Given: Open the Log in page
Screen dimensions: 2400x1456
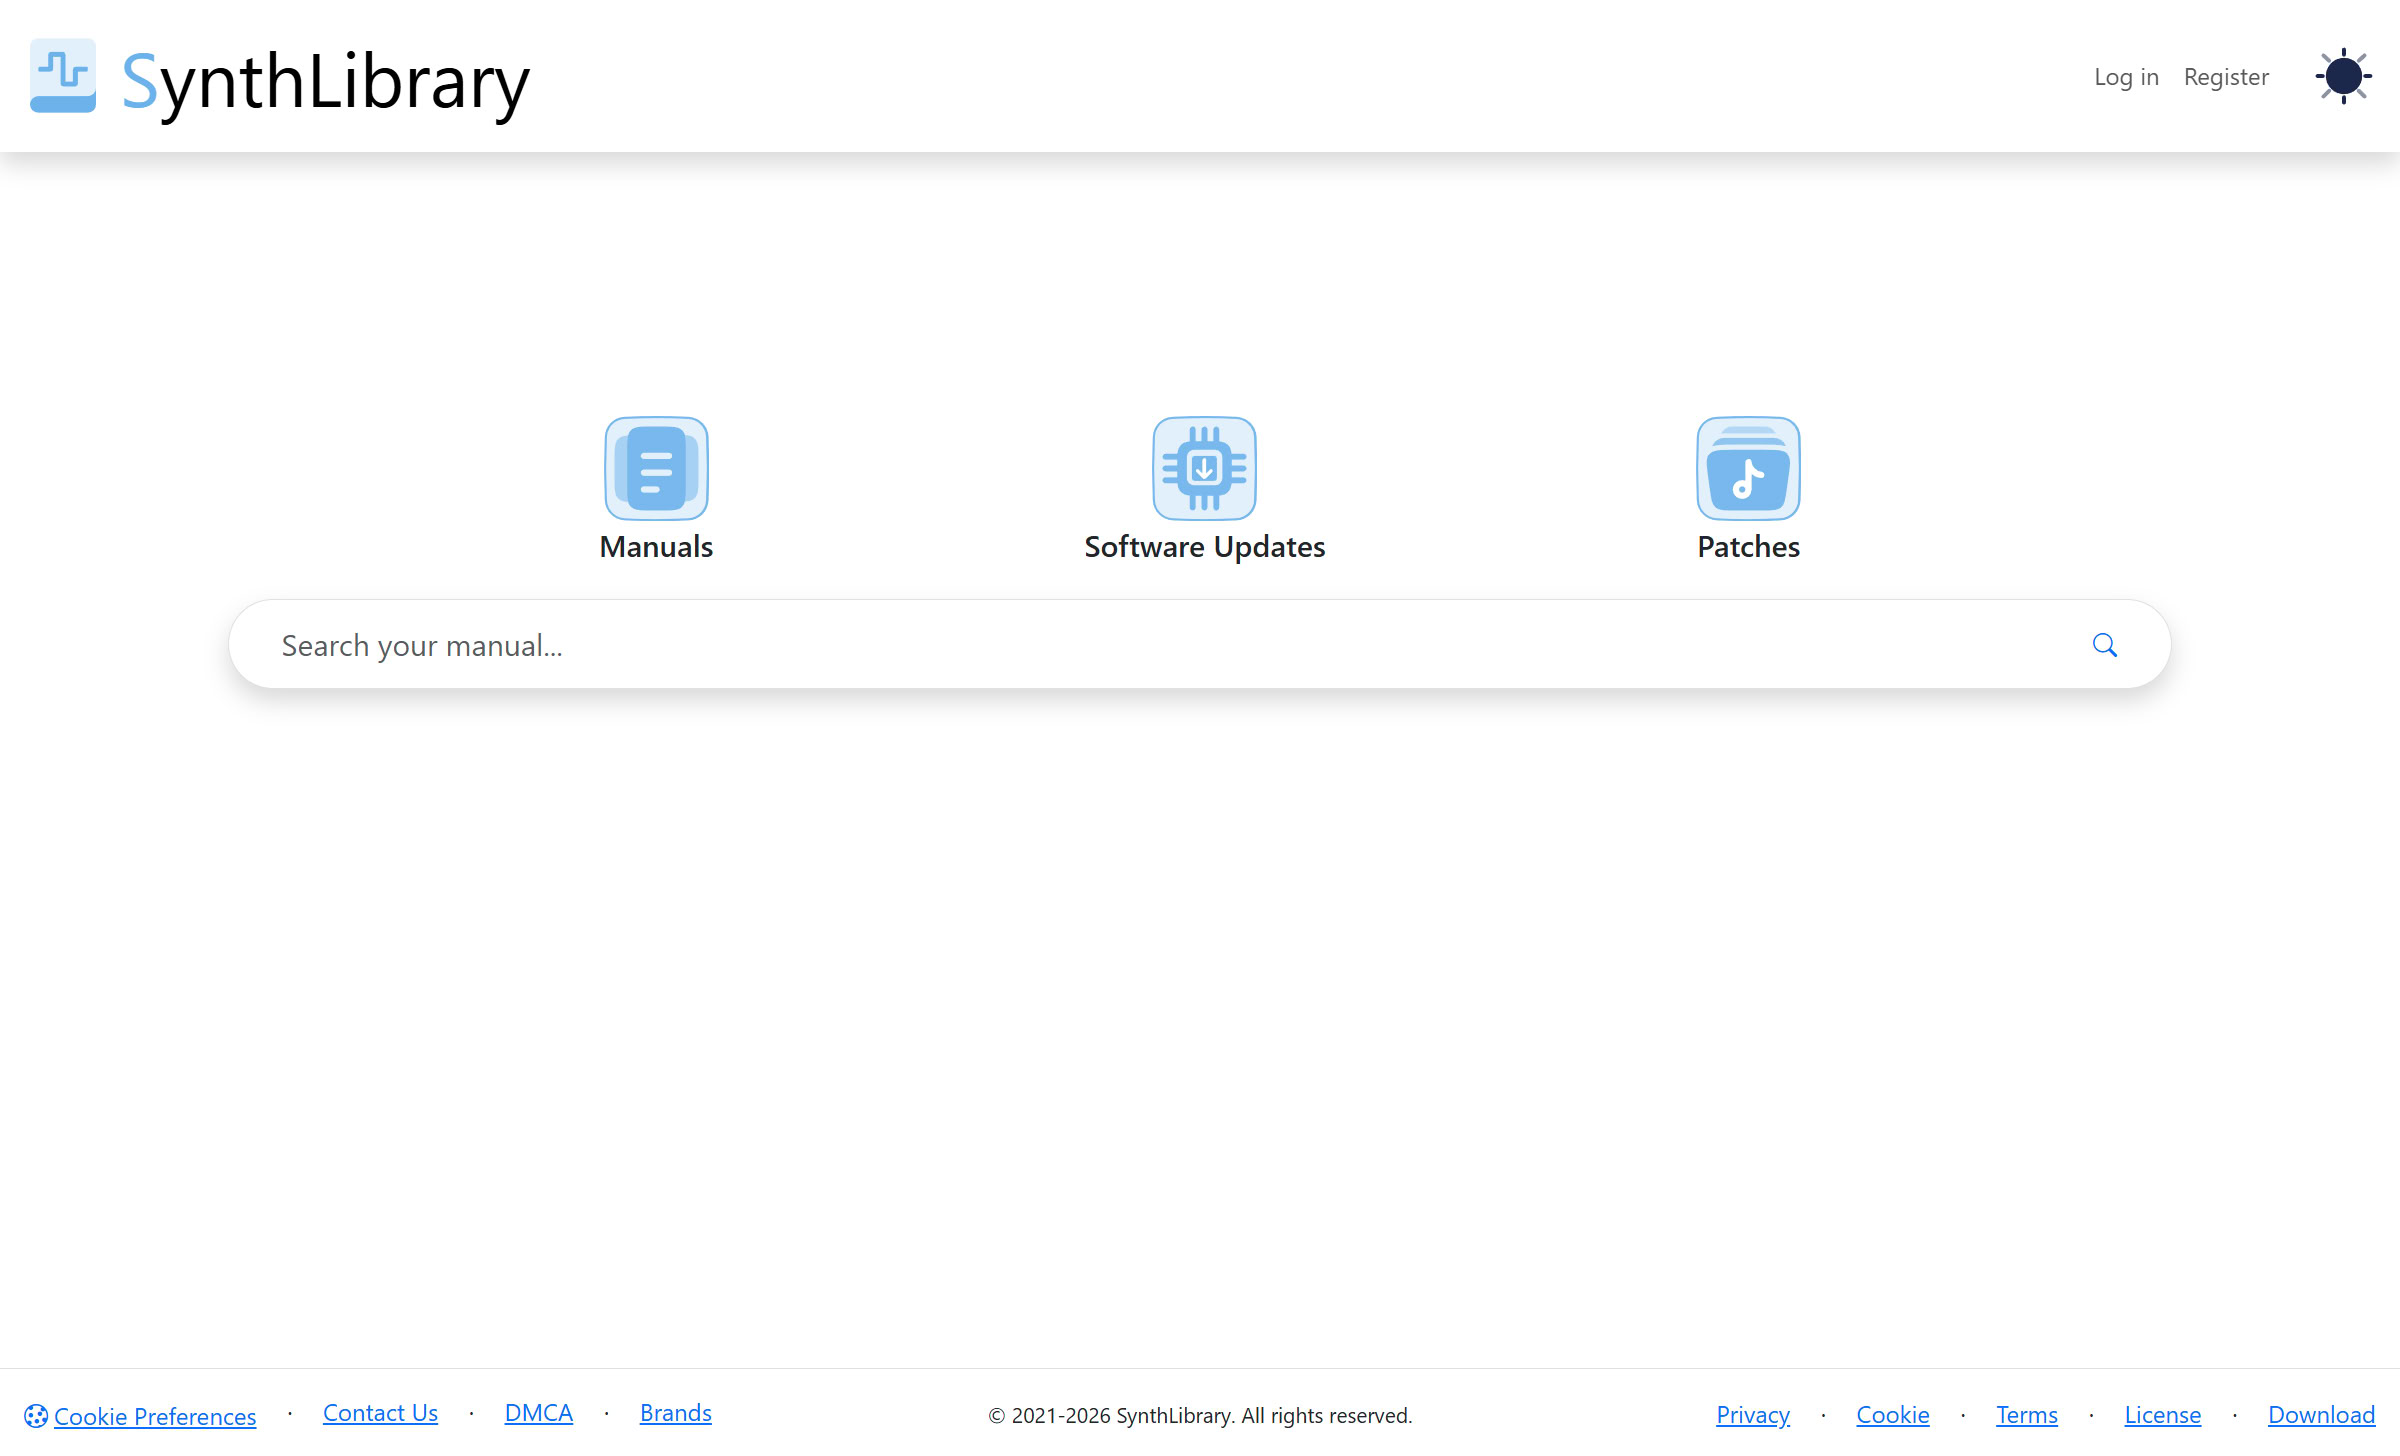Looking at the screenshot, I should 2126,77.
